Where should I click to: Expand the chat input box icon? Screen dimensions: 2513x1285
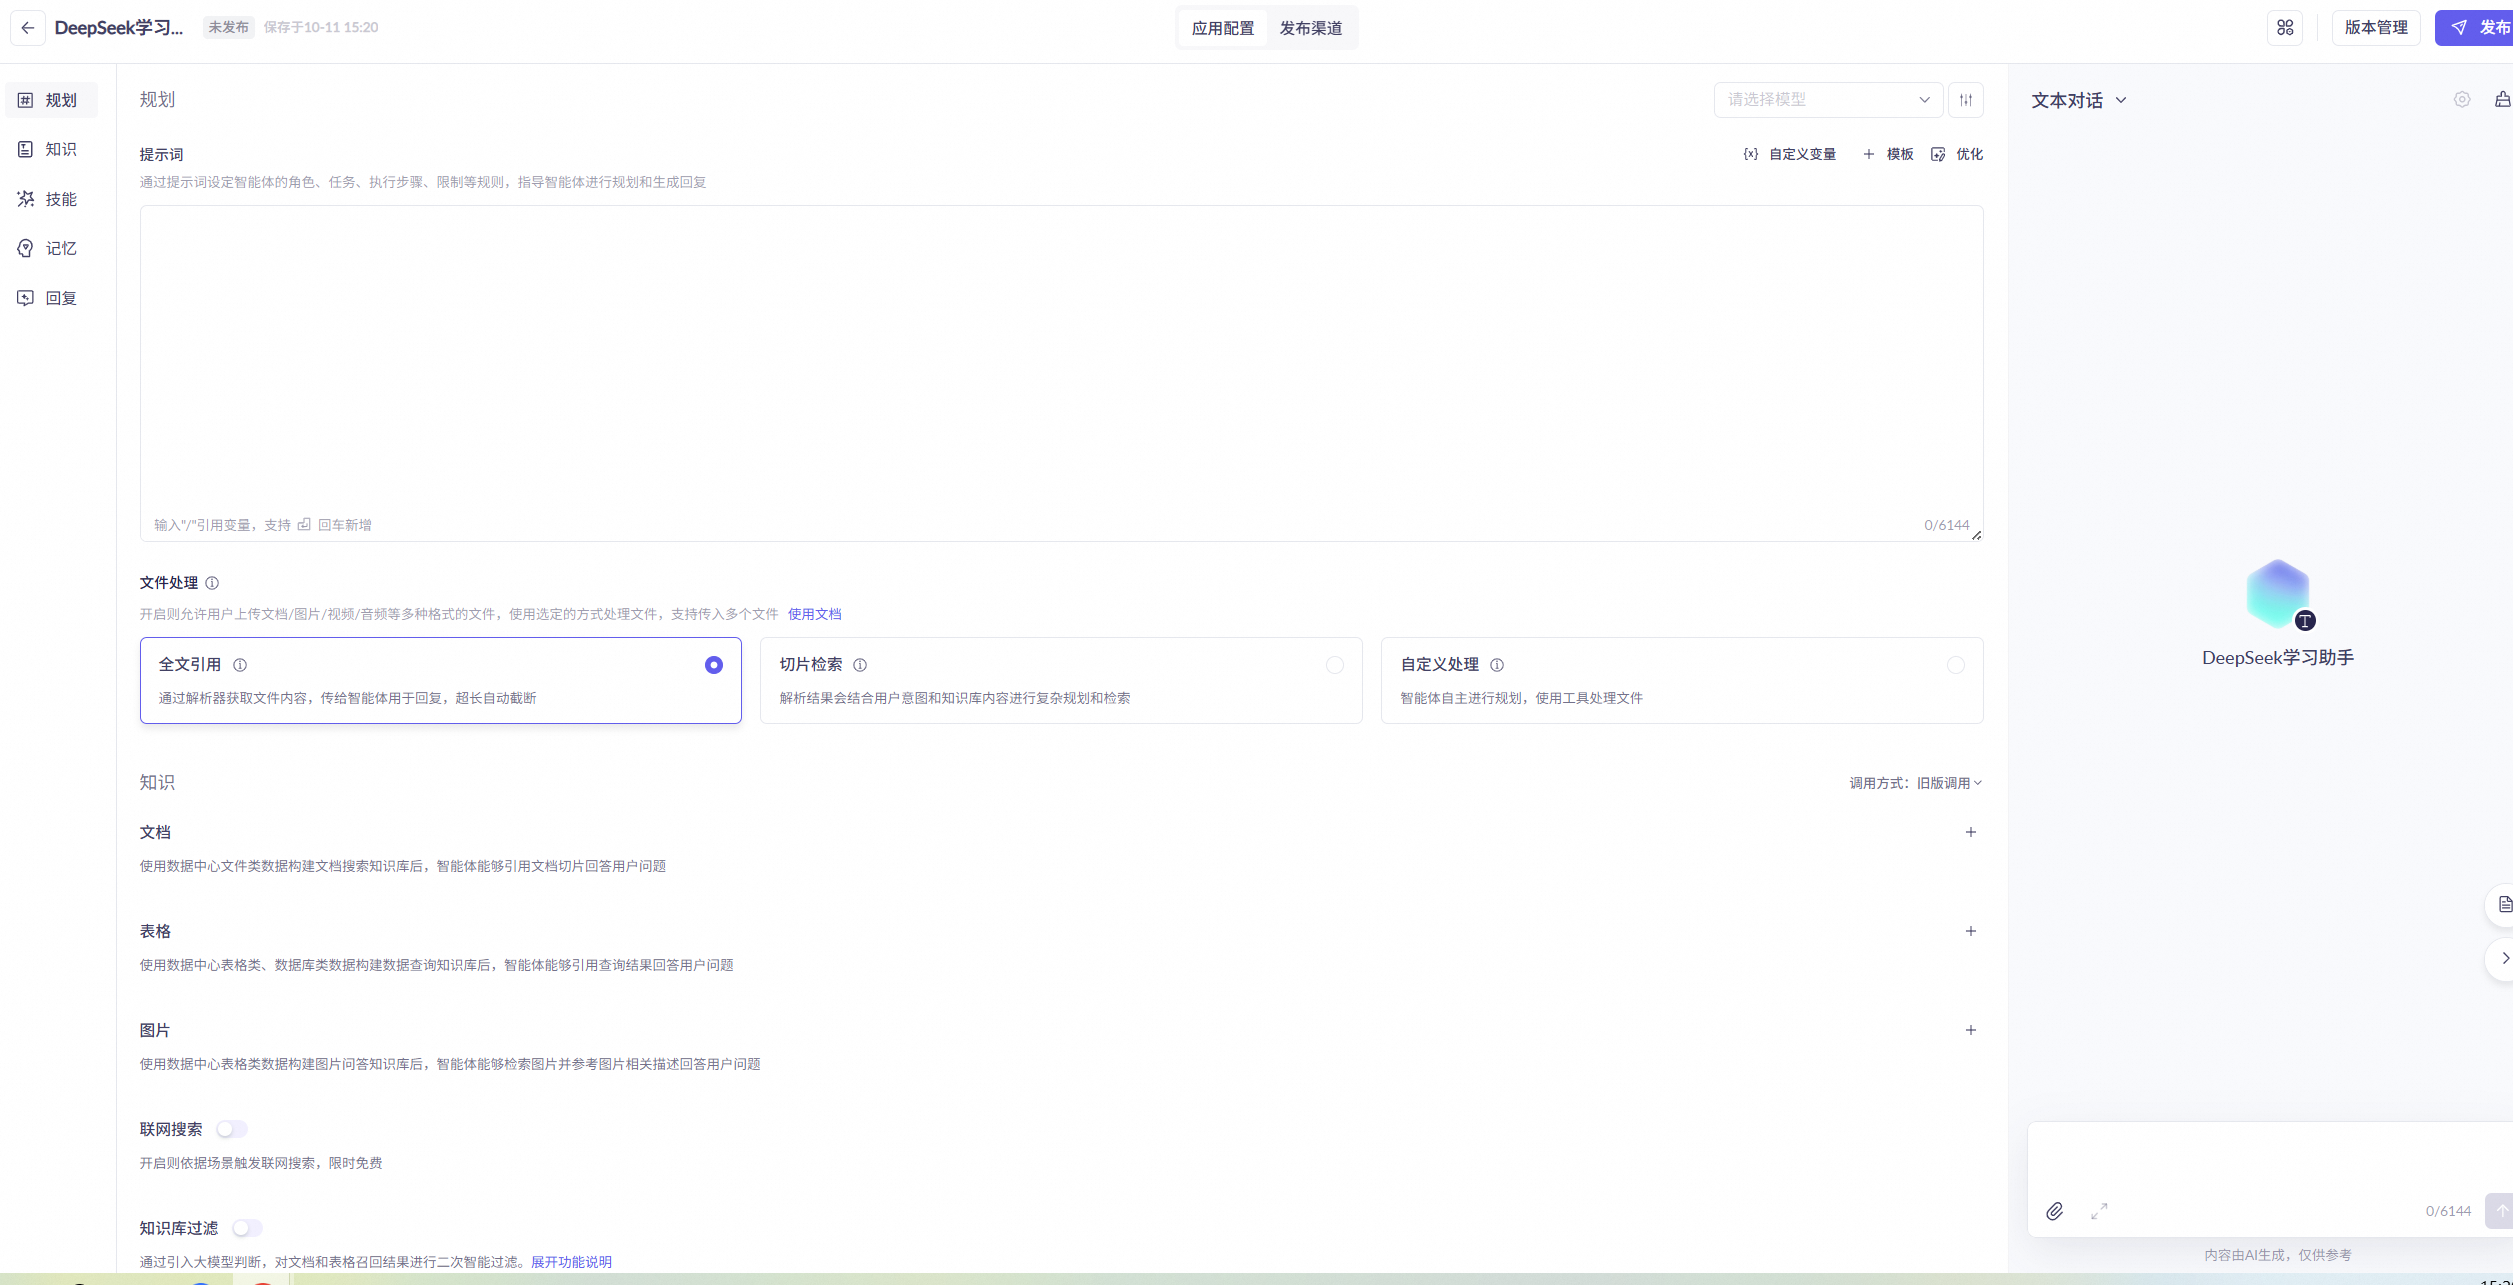click(2099, 1211)
